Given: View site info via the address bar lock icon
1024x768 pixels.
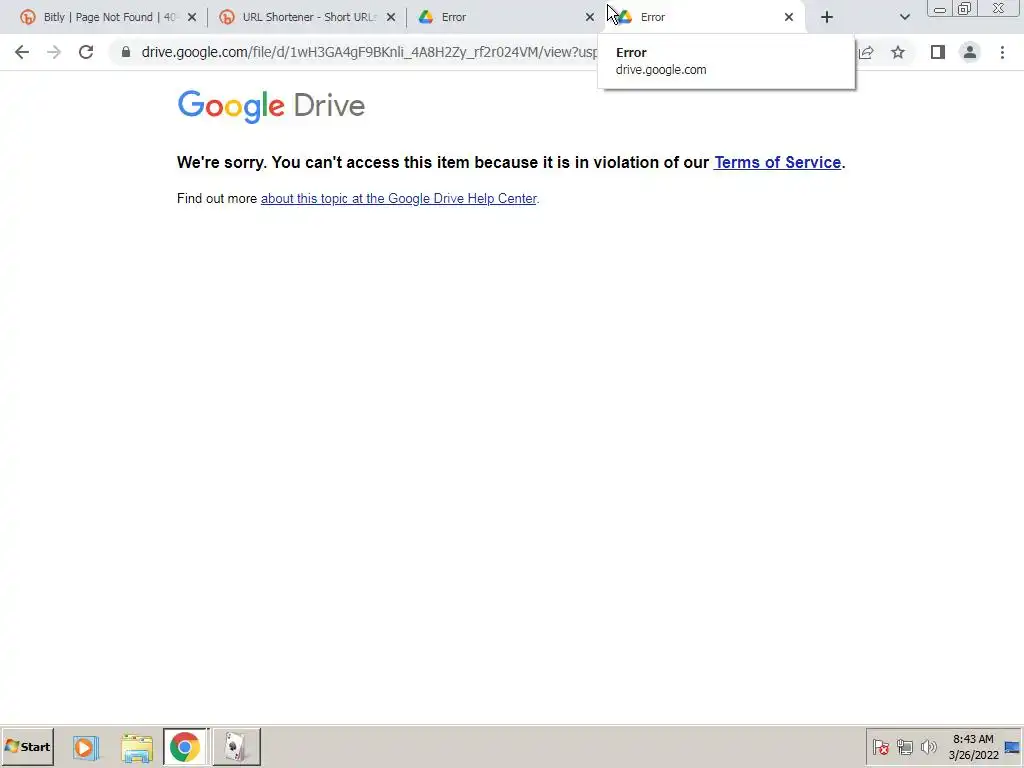Looking at the screenshot, I should 126,52.
